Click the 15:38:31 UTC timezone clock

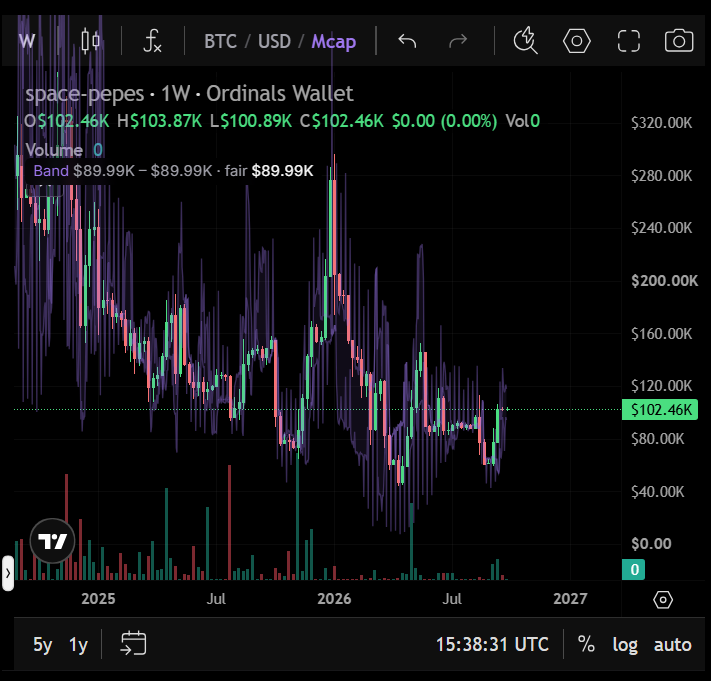coord(492,644)
